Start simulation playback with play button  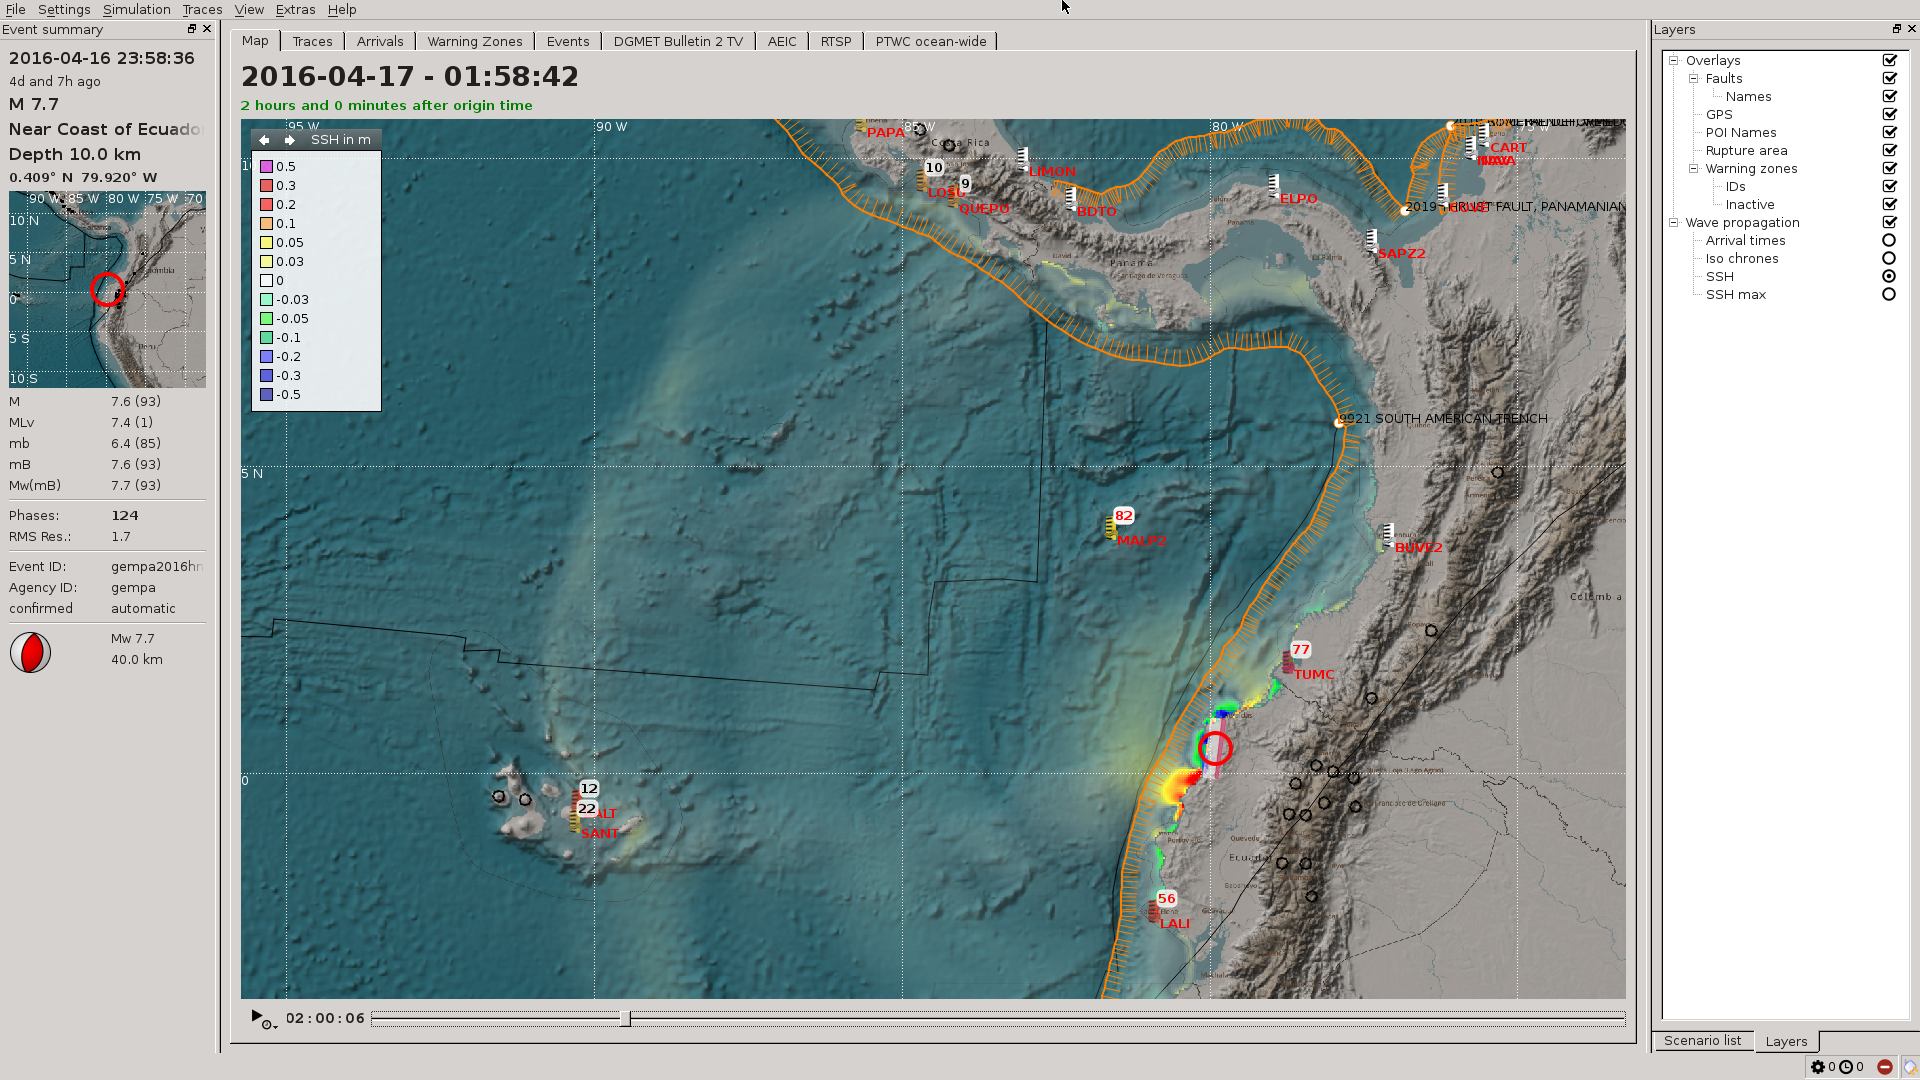256,1016
